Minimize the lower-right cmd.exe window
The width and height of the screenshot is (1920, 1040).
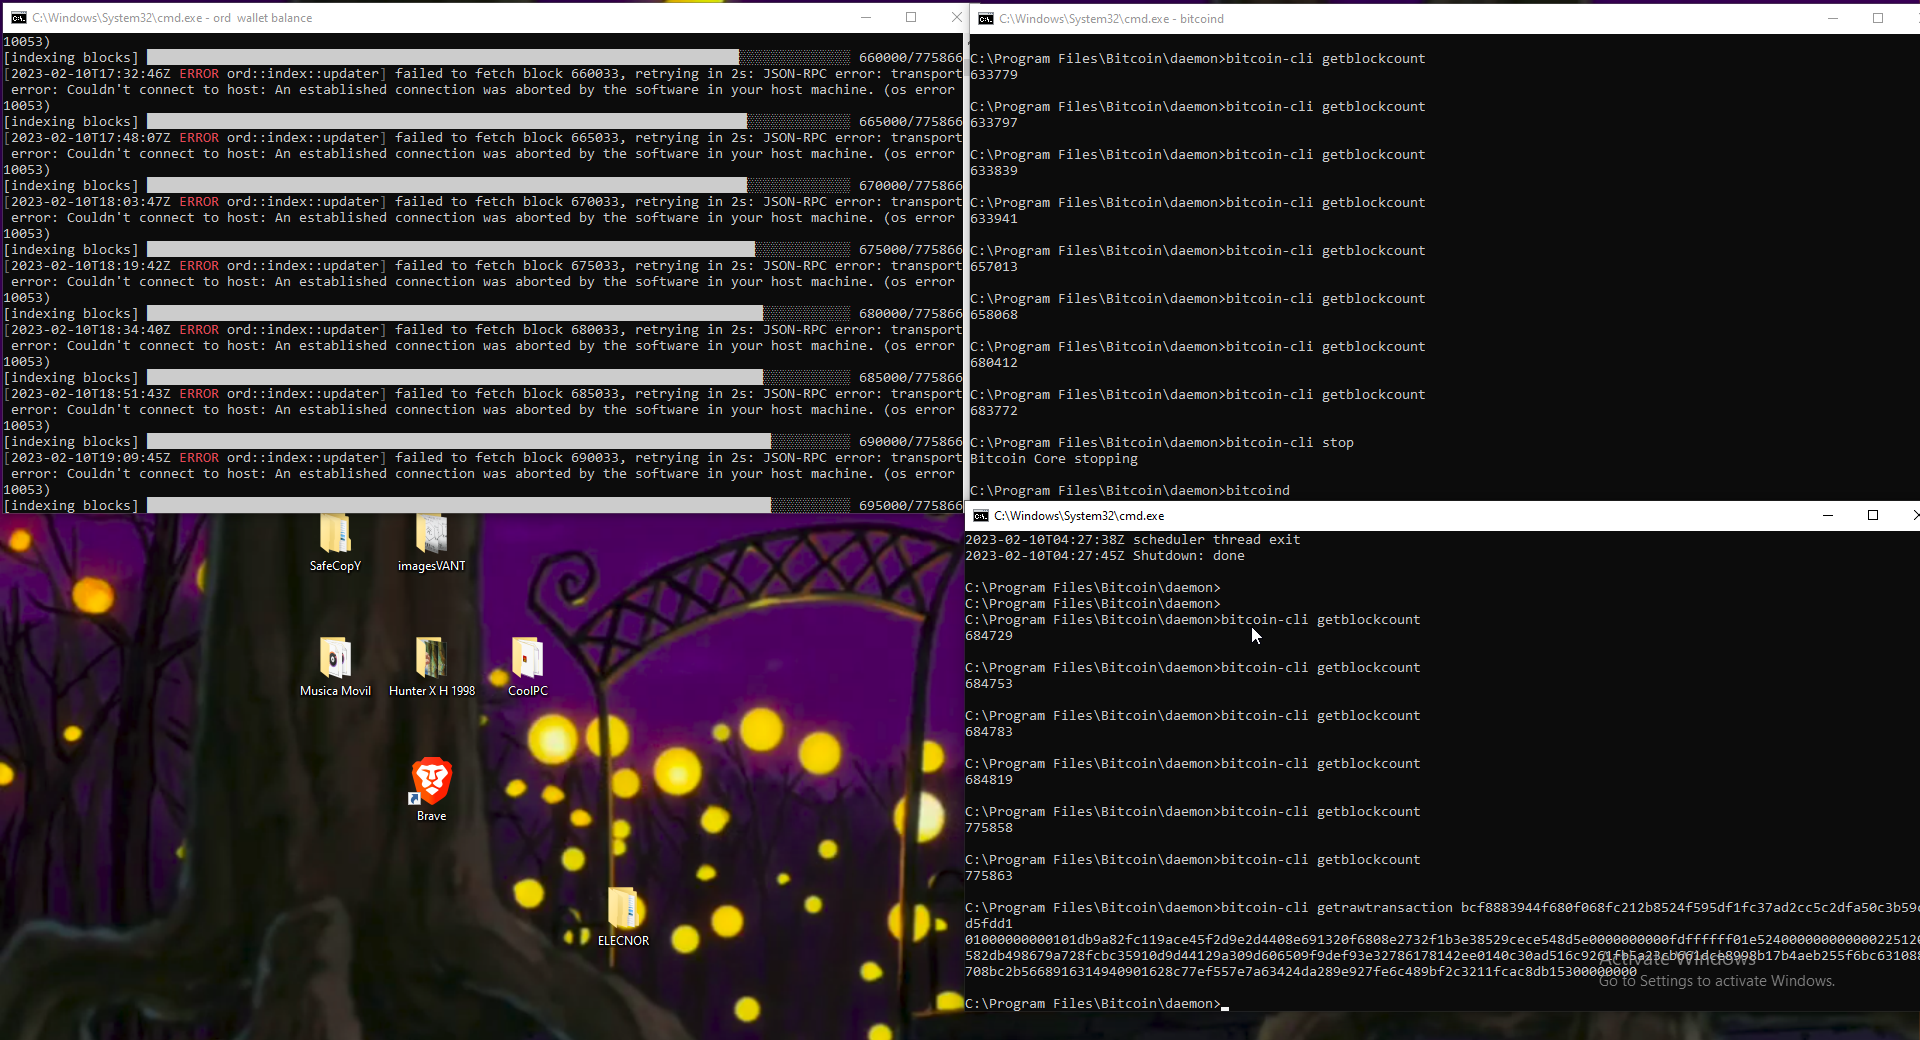(1828, 516)
